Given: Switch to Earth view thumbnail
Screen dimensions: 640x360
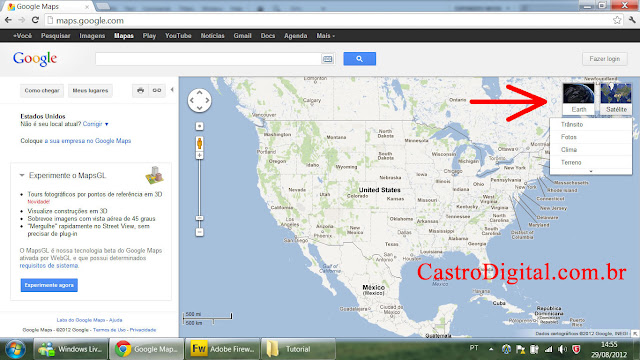Looking at the screenshot, I should pos(579,98).
